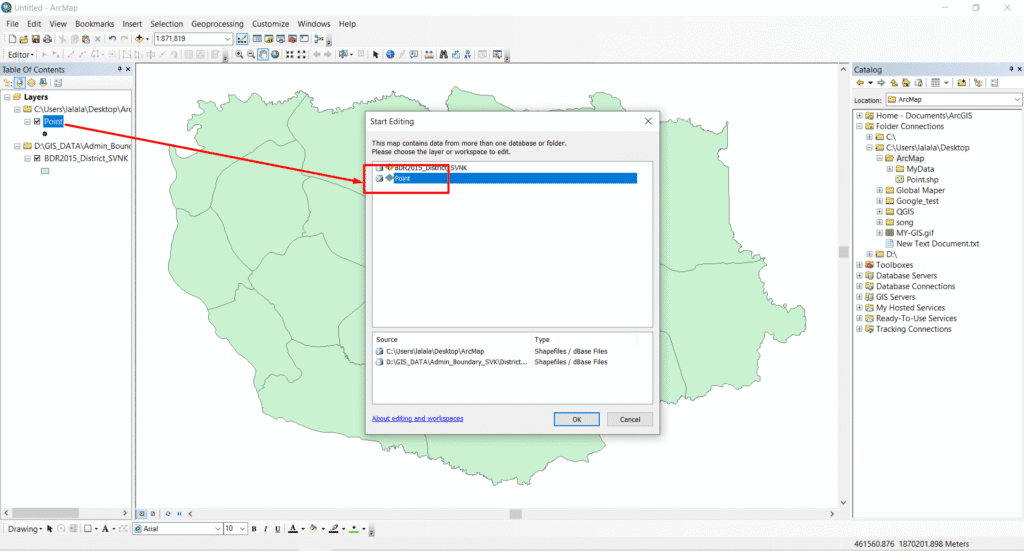Print the map using printer icon
This screenshot has width=1024, height=551.
47,39
